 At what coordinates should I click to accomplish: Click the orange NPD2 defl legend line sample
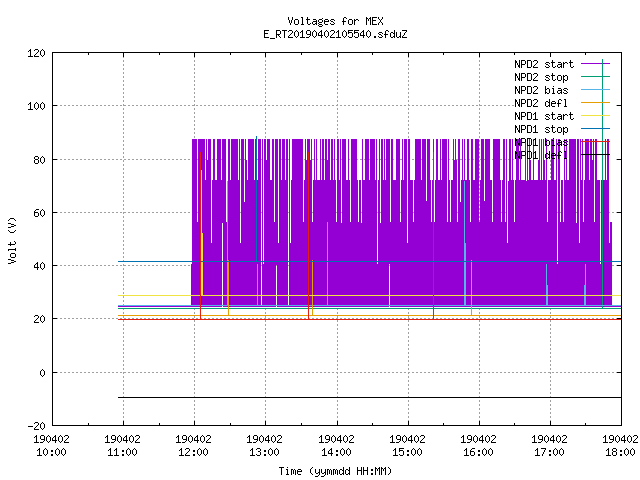[x=595, y=103]
